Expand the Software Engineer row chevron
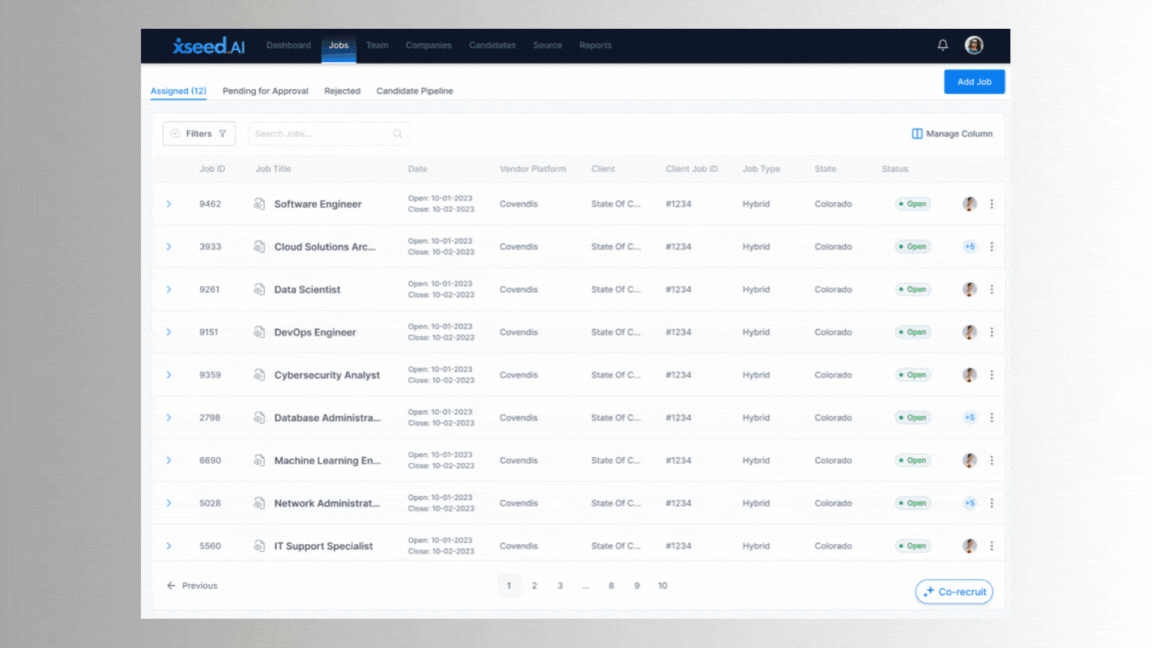 tap(168, 203)
